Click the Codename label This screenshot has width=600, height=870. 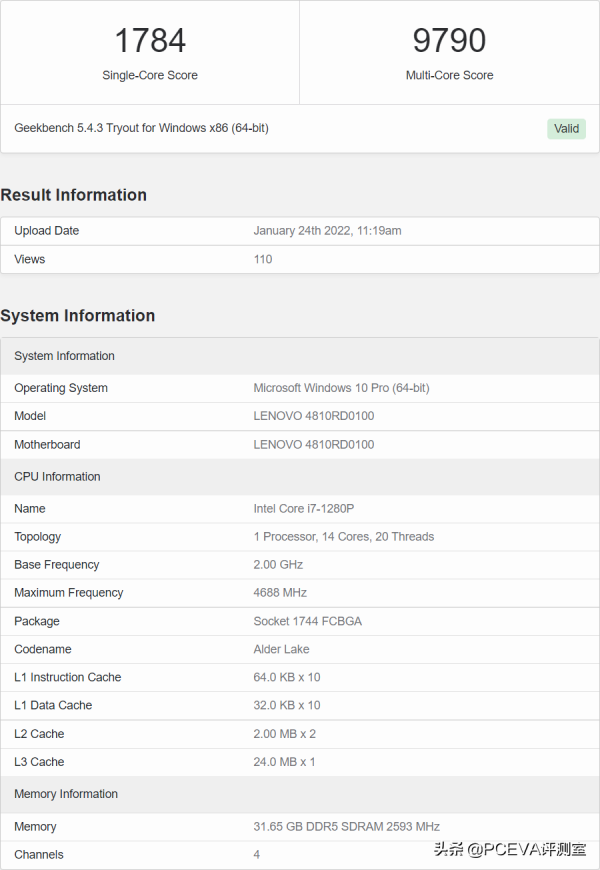point(43,649)
